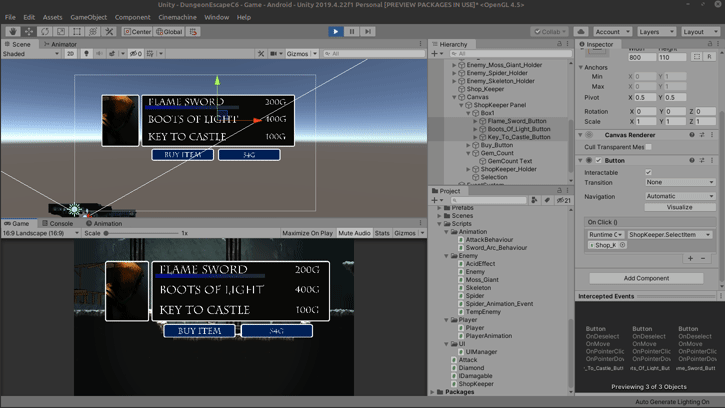Open the Layout dropdown
The width and height of the screenshot is (725, 408).
(x=700, y=31)
